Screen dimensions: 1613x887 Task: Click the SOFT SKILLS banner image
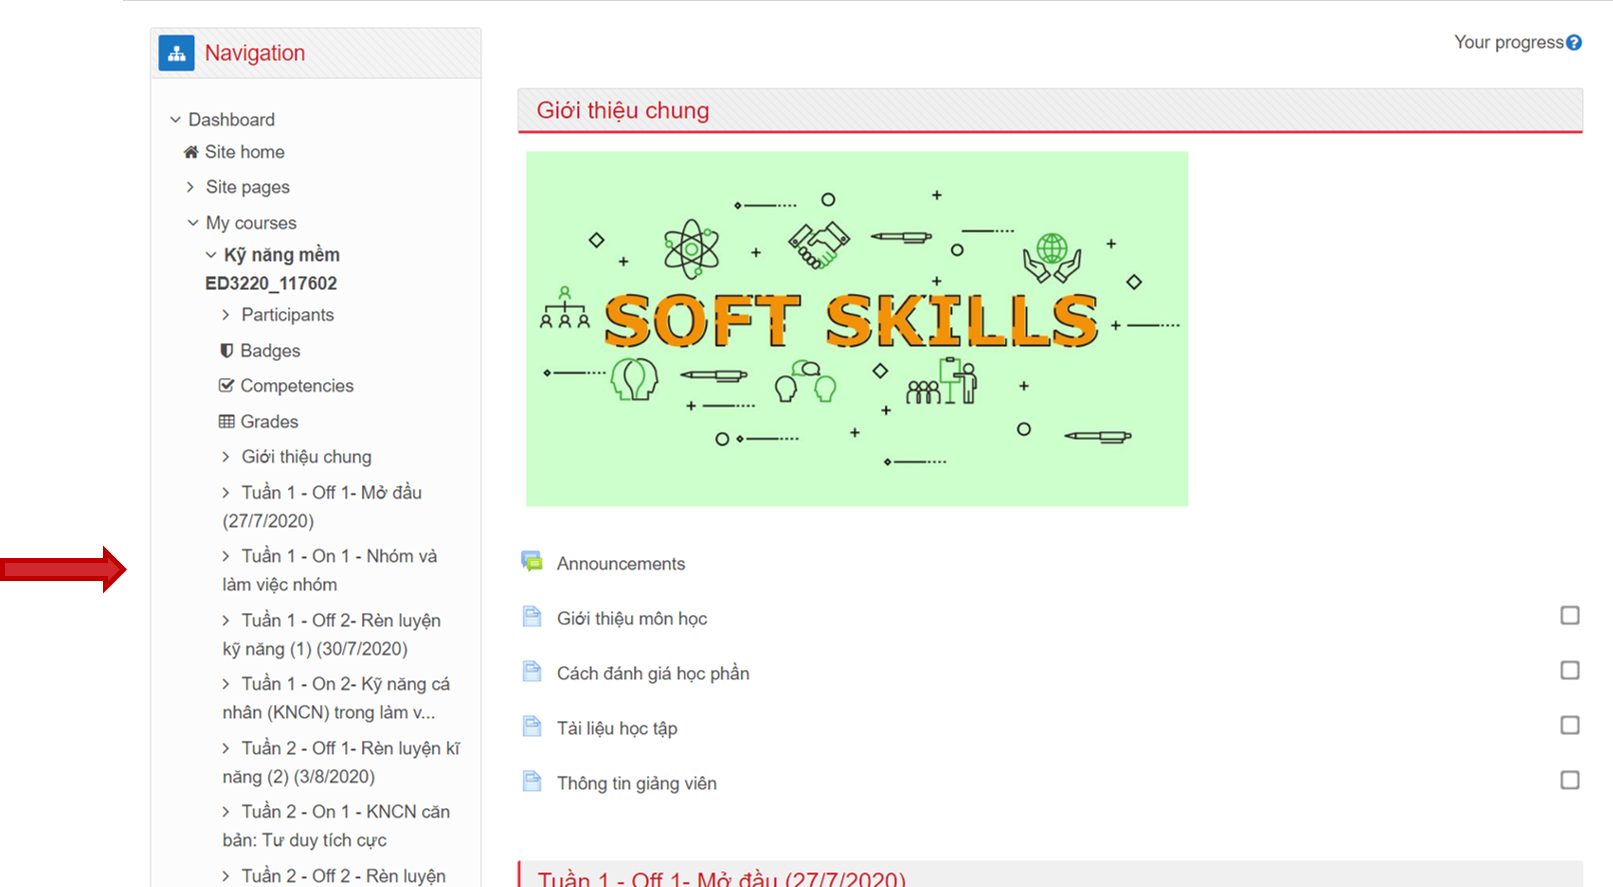[856, 328]
